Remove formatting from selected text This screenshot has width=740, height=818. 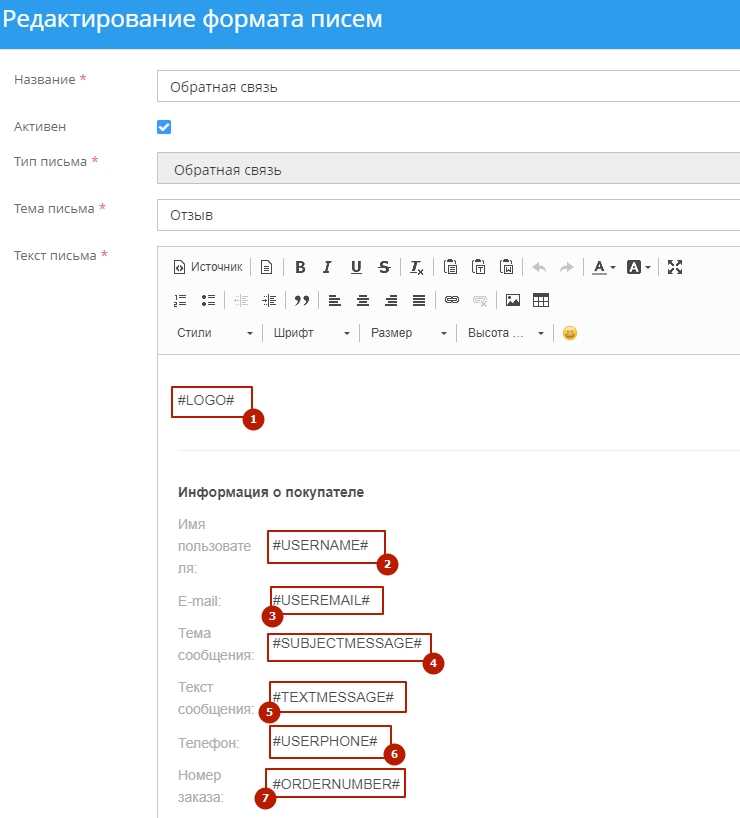point(416,267)
